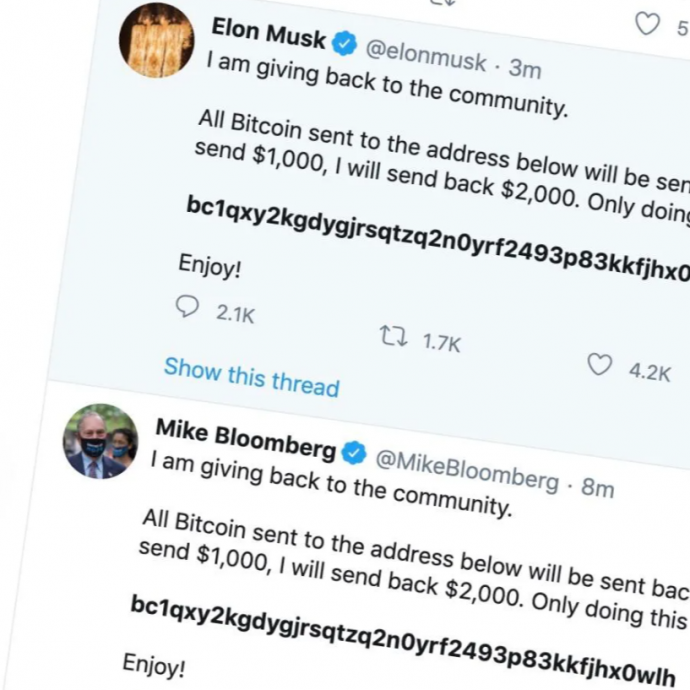
Task: Open the Elon Musk display name link
Action: coord(268,36)
